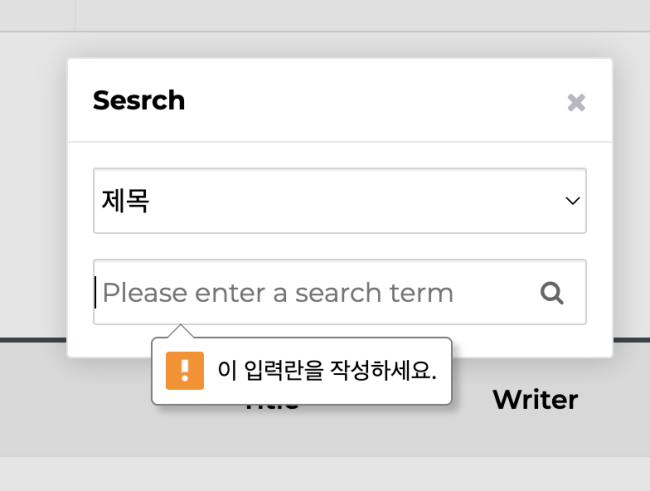
Task: Click the partially hidden Title column header
Action: [272, 407]
